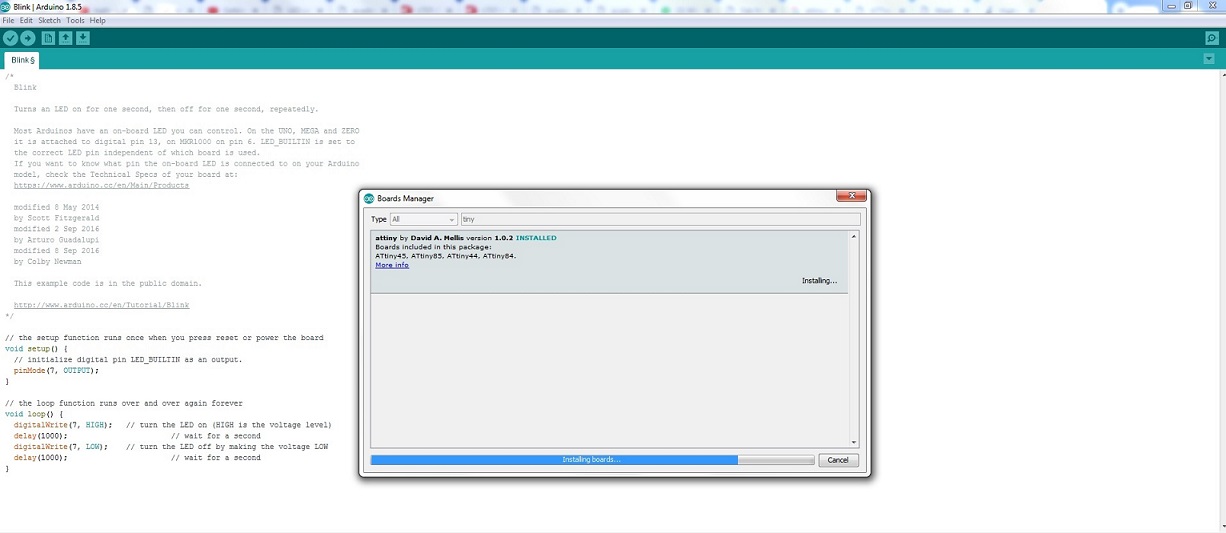Open the Serial Monitor magnifier icon
Viewport: 1226px width, 533px height.
pyautogui.click(x=1212, y=38)
